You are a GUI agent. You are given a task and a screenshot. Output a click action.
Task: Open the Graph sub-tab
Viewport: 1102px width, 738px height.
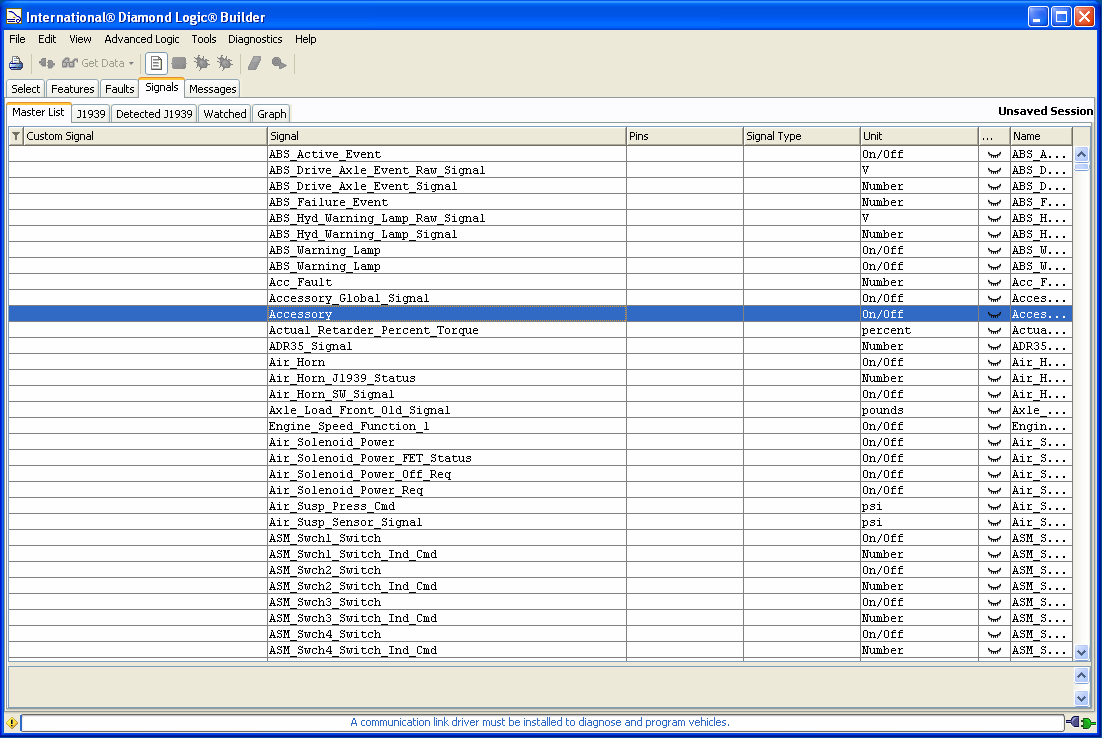[271, 114]
